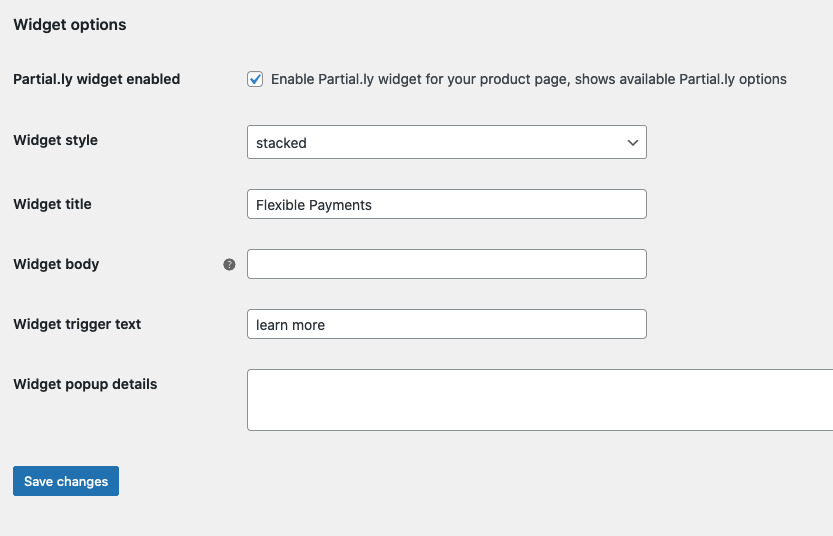Click the Widget body help icon
833x536 pixels.
229,265
